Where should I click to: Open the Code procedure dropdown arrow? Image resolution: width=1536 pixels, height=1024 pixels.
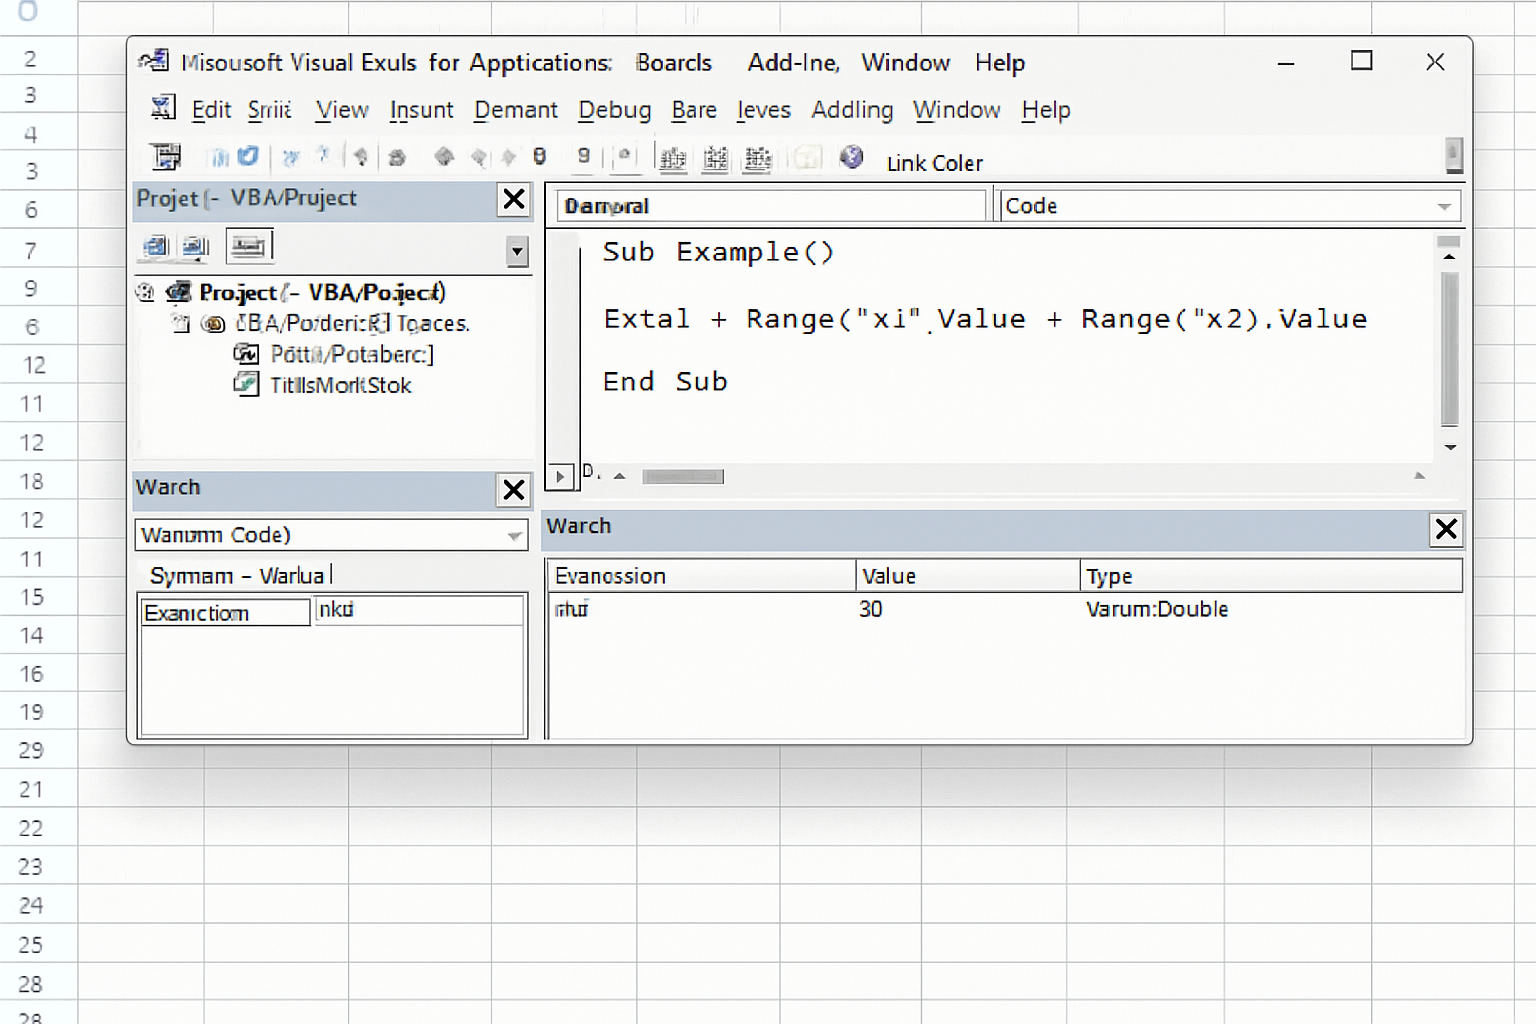tap(1444, 206)
